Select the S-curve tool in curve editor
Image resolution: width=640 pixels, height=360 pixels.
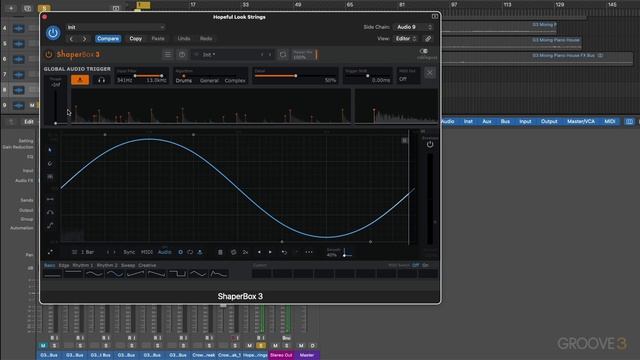point(50,225)
